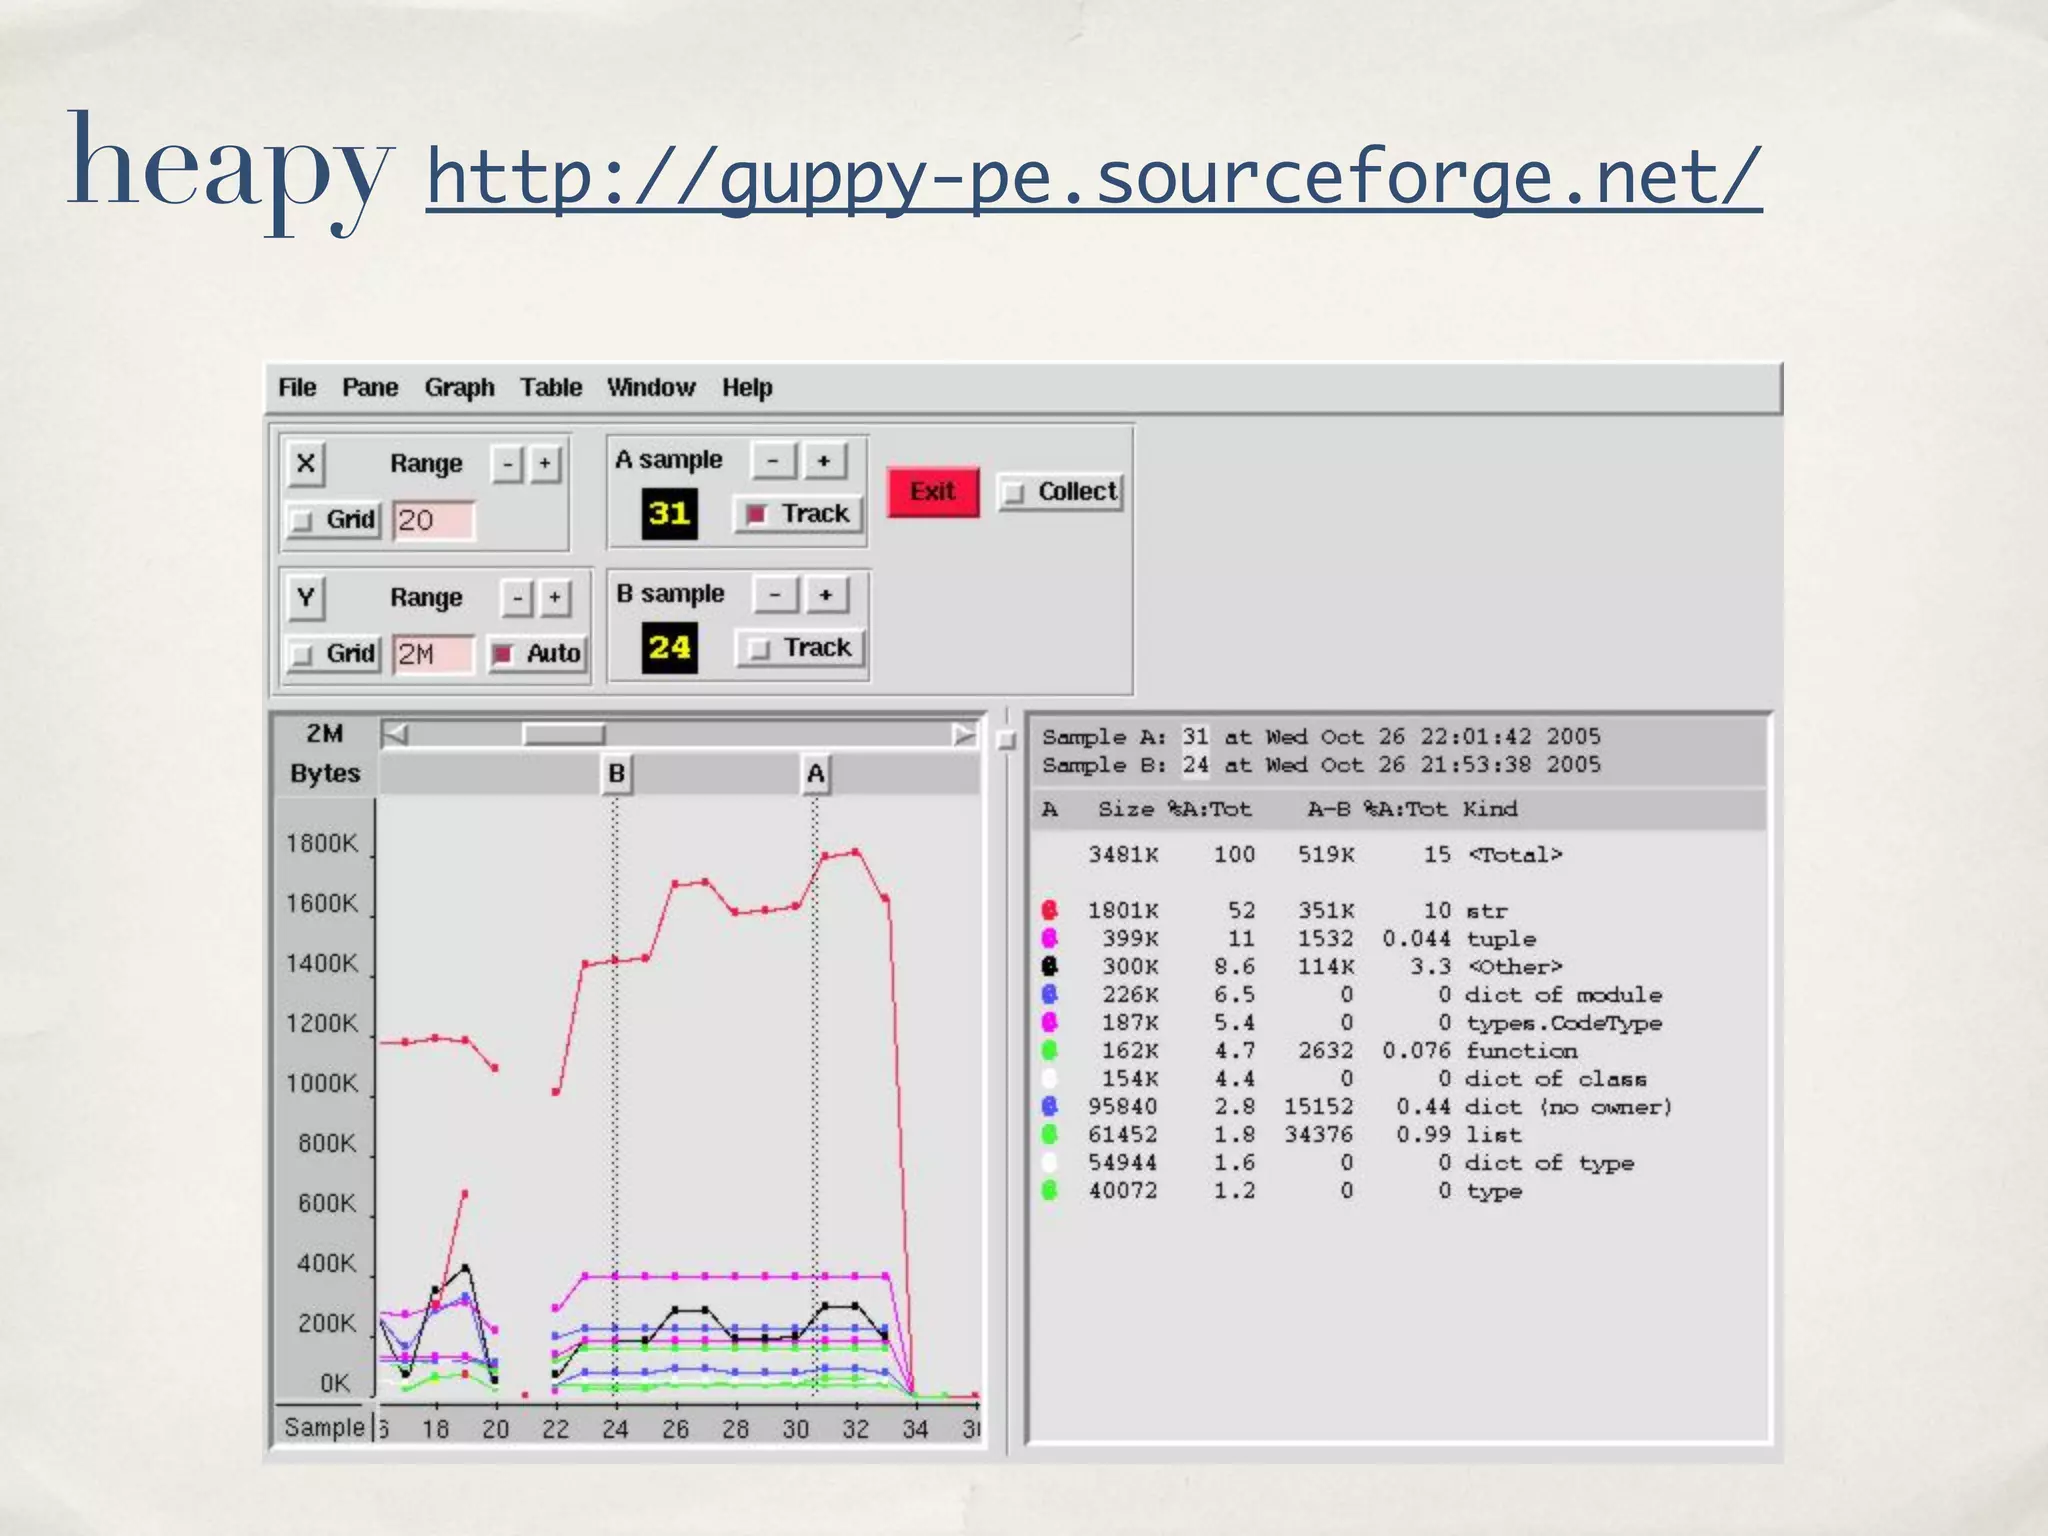Click the green type color dot
The width and height of the screenshot is (2048, 1536).
click(1049, 1190)
